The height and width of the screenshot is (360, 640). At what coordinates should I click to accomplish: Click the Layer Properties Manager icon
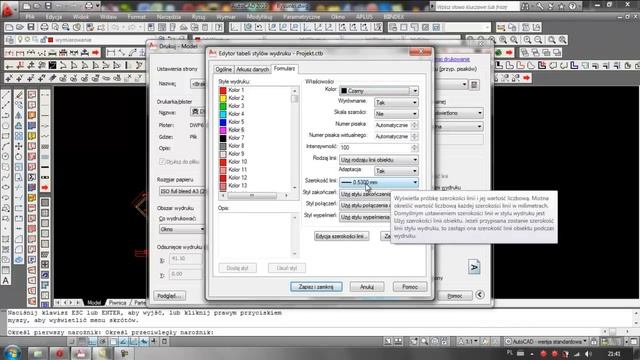tap(10, 40)
